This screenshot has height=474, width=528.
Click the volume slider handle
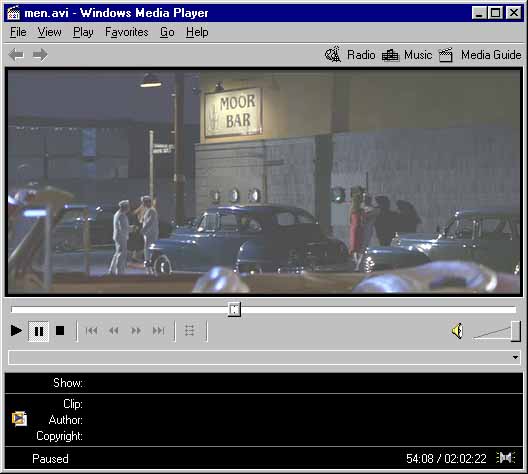click(x=516, y=331)
